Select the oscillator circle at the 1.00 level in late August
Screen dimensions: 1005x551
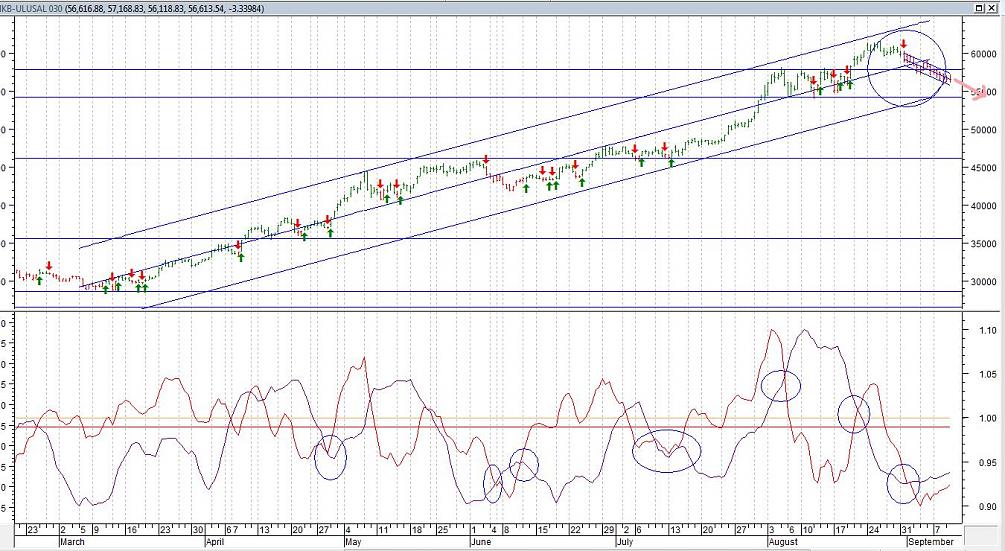coord(854,413)
